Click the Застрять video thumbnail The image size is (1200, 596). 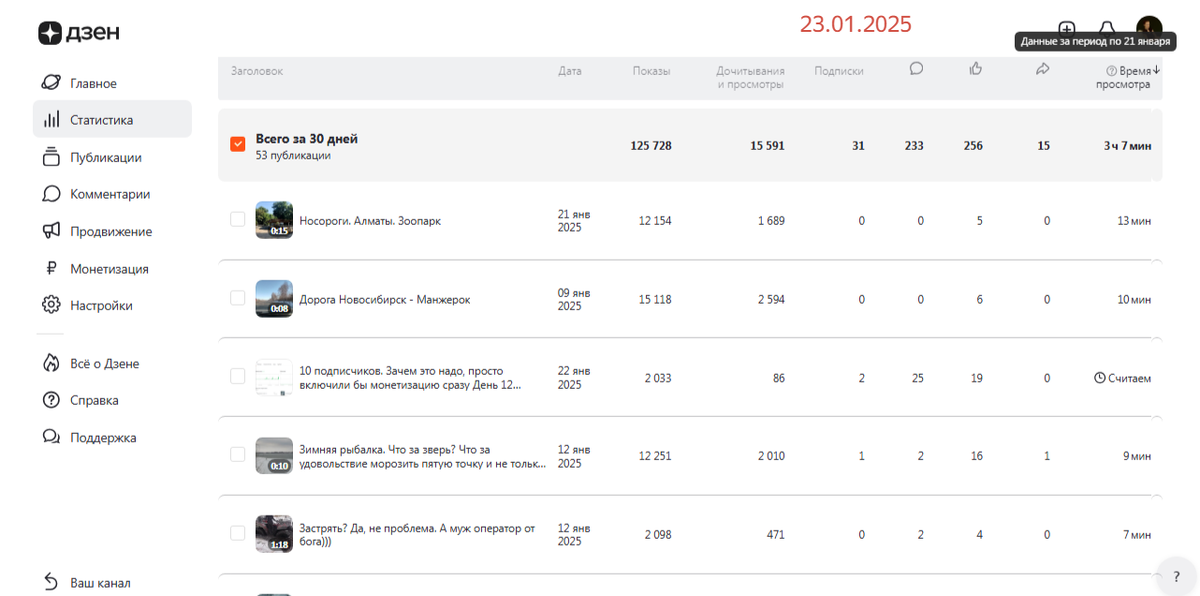(274, 533)
